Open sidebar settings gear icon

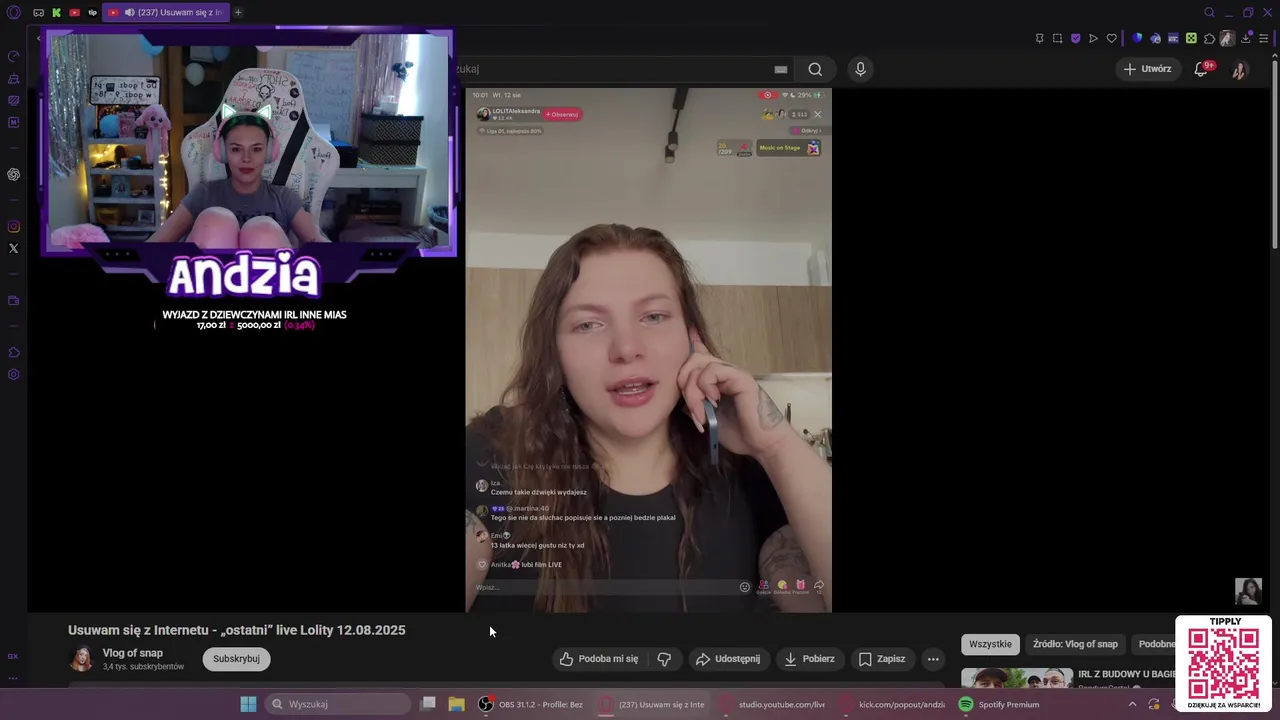coord(13,375)
